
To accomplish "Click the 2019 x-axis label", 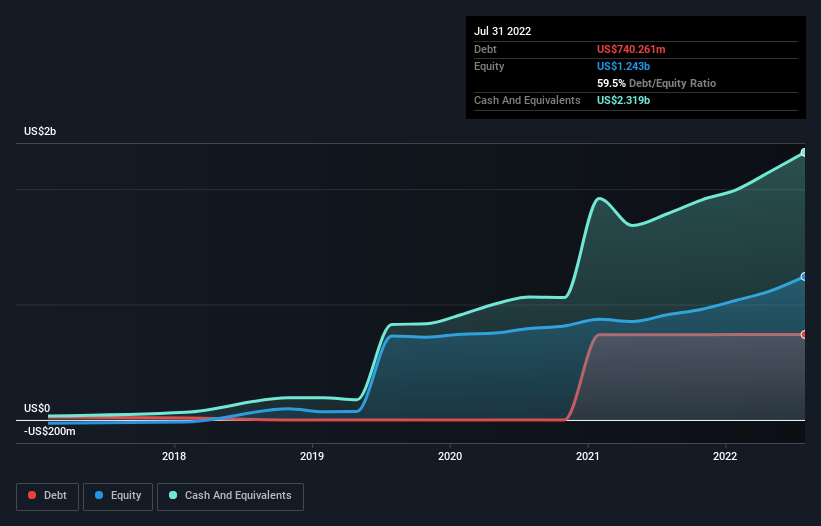I will pos(312,456).
